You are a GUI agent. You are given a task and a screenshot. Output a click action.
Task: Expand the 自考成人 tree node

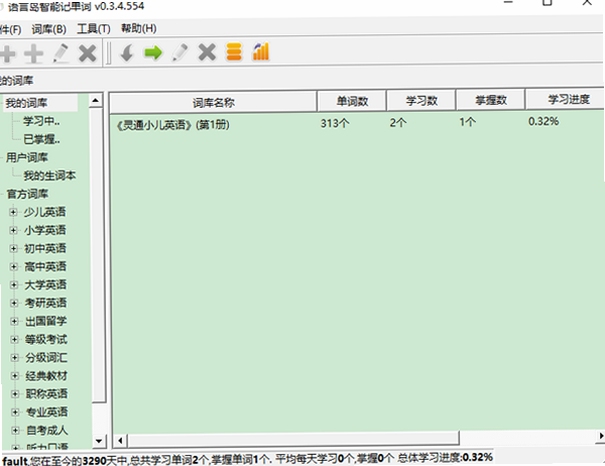[15, 430]
